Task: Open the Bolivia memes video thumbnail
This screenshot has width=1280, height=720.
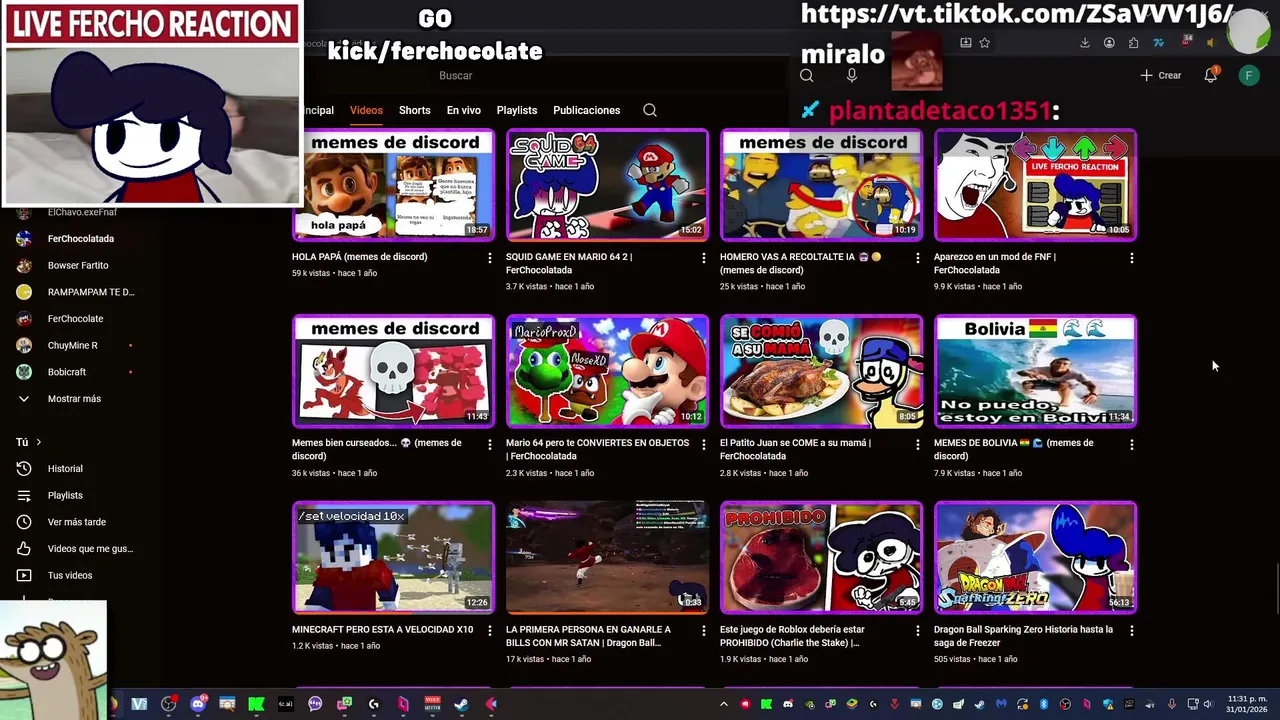Action: [1035, 371]
